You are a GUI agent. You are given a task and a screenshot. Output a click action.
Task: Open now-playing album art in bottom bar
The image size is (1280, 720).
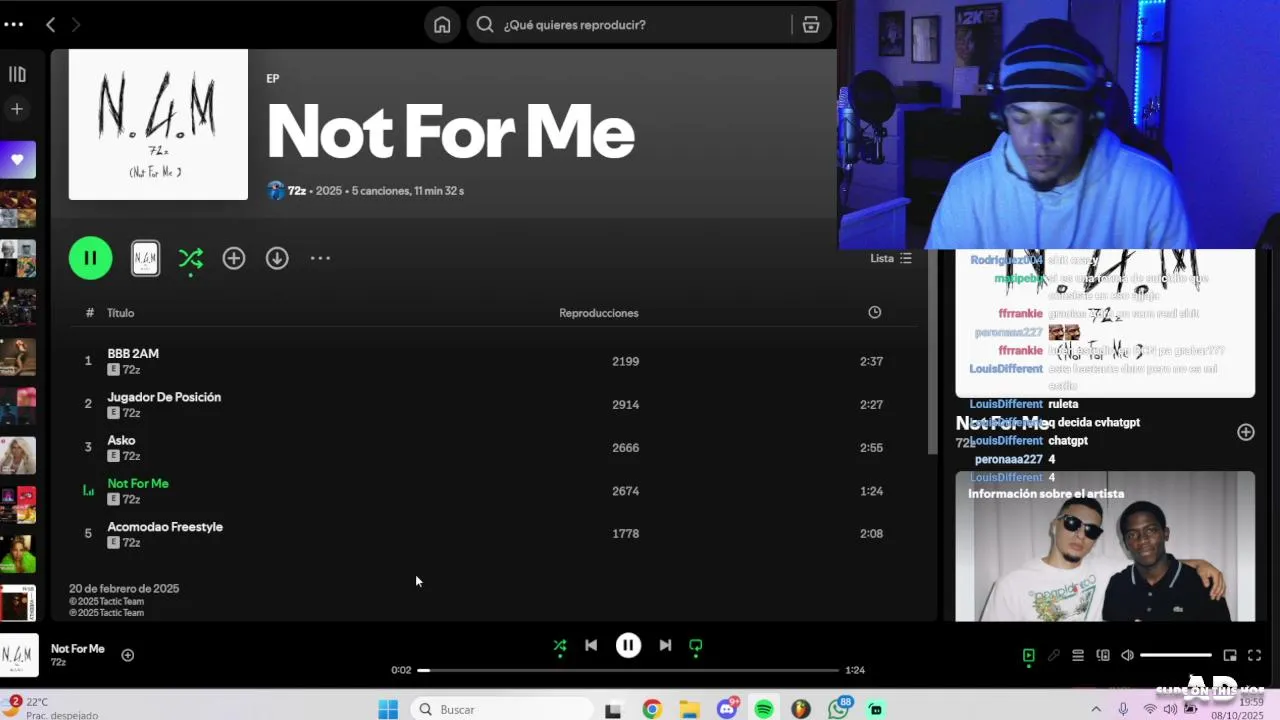click(19, 655)
